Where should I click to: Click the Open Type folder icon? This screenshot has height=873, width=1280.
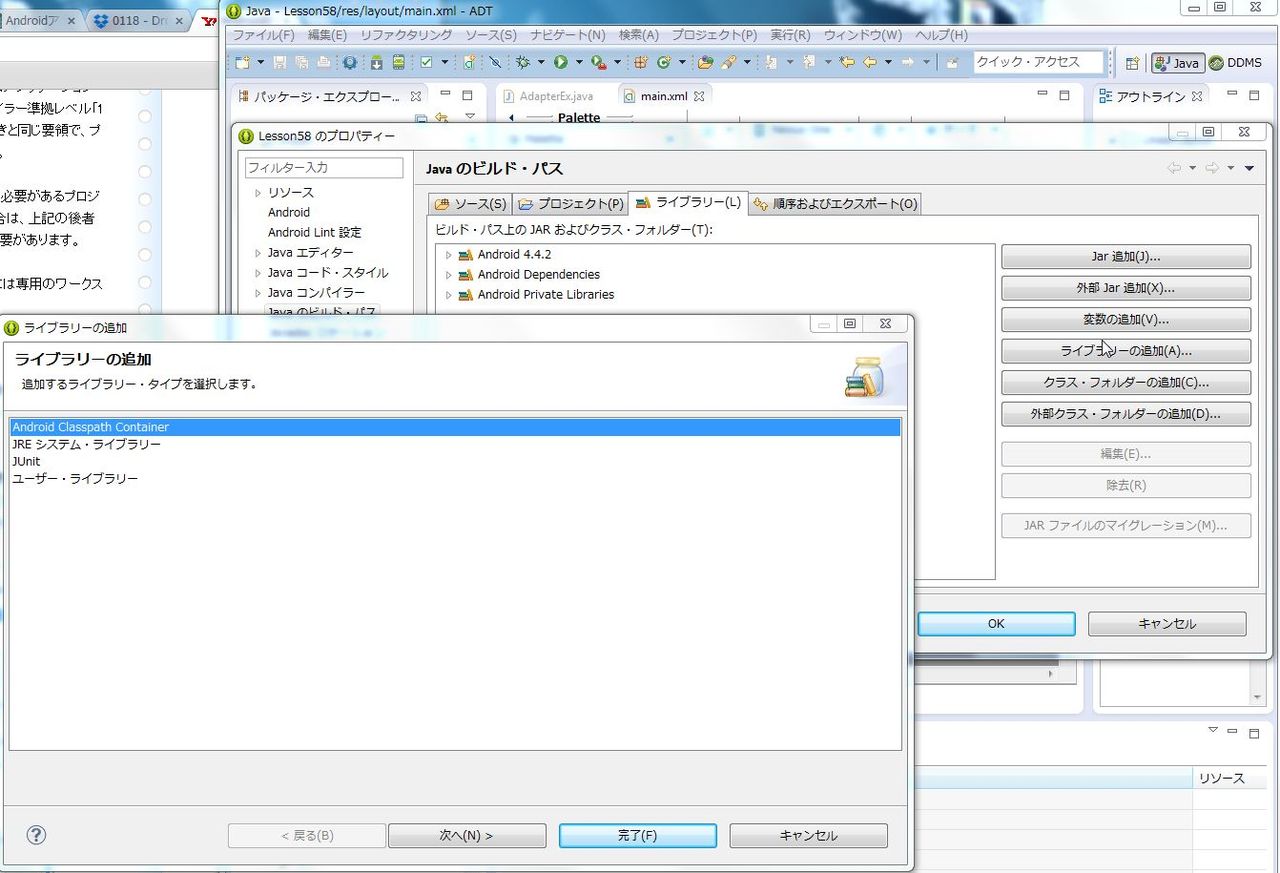coord(706,62)
